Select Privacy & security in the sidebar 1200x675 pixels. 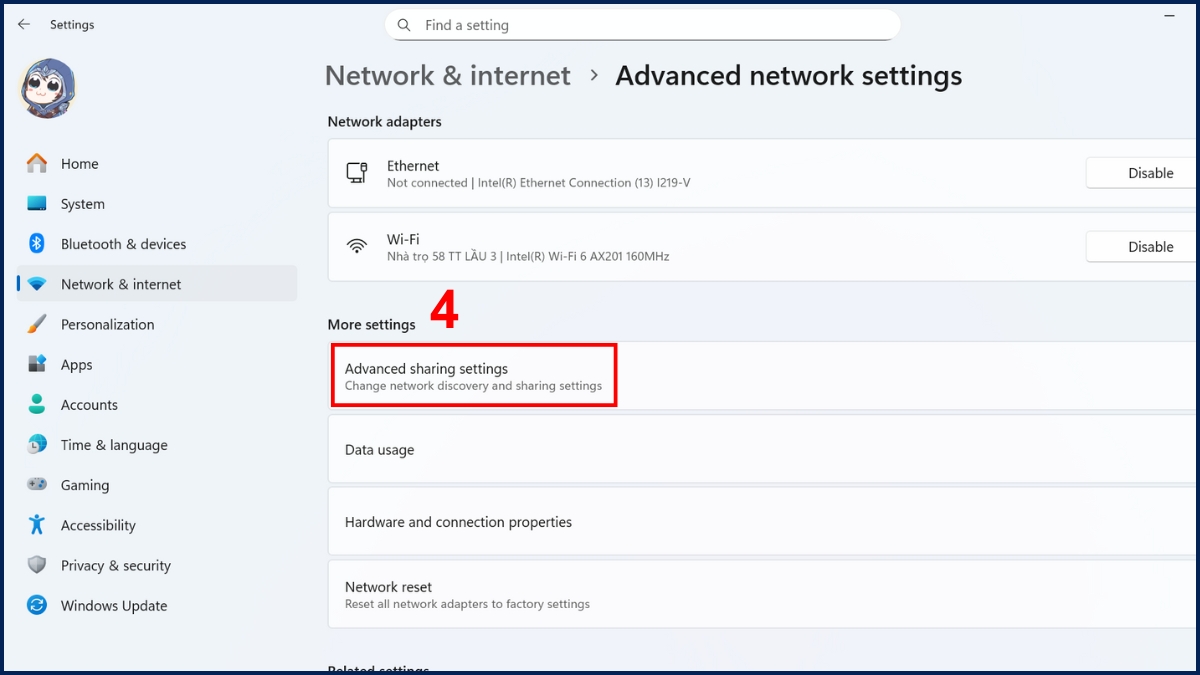click(x=37, y=565)
